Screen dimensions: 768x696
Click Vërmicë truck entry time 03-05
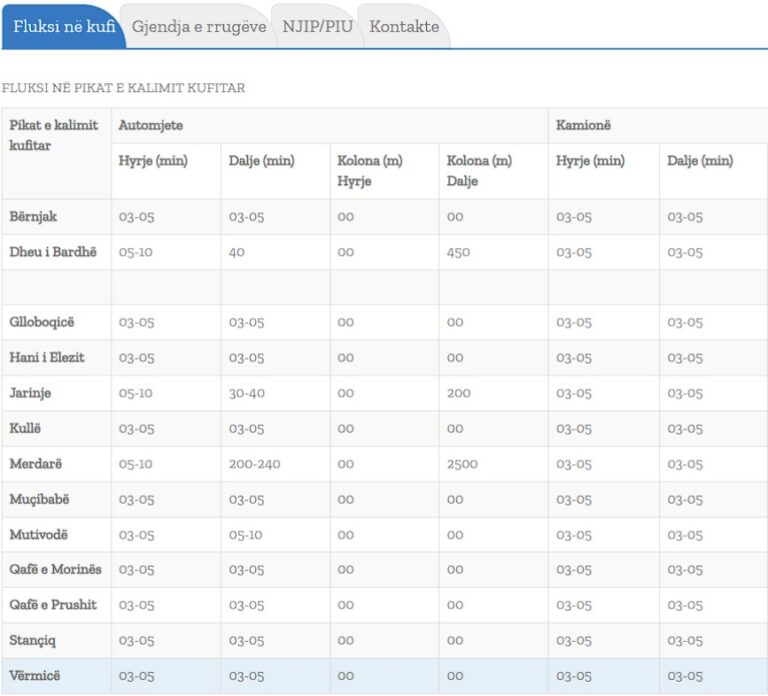point(574,676)
